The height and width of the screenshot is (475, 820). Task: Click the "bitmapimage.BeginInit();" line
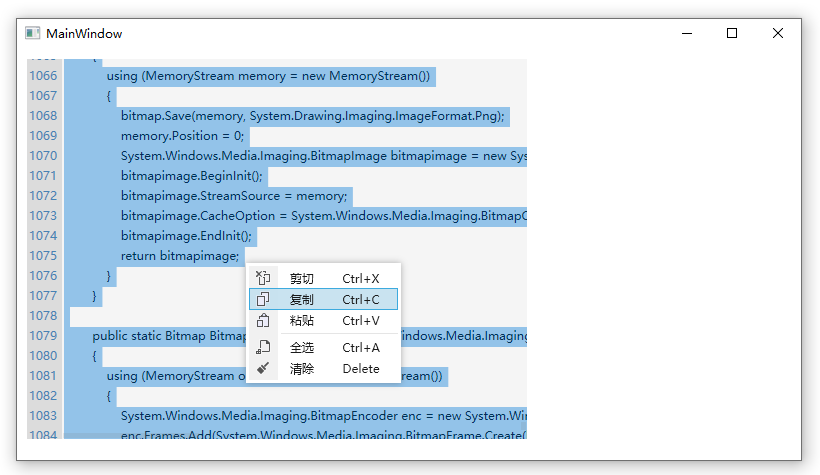tap(191, 176)
